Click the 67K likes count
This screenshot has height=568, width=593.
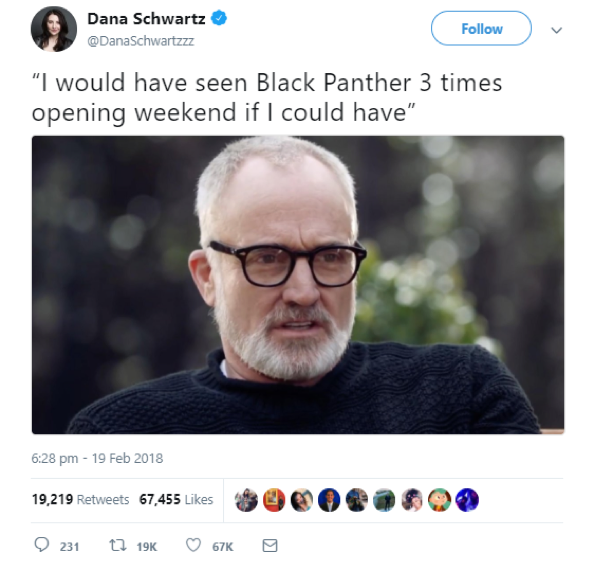223,547
